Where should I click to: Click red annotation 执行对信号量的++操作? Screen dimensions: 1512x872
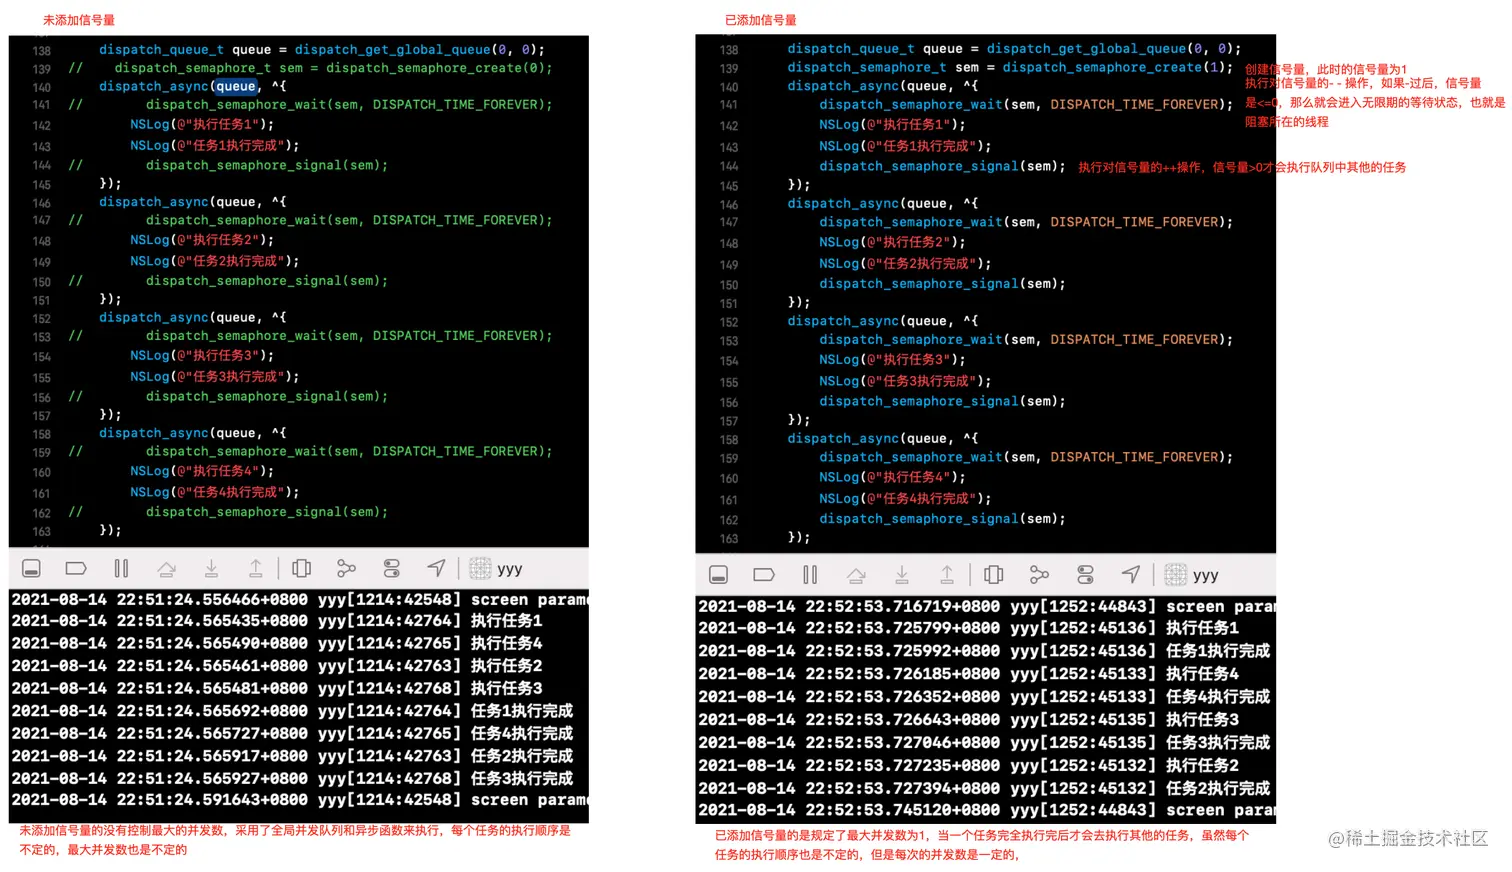tap(1140, 167)
